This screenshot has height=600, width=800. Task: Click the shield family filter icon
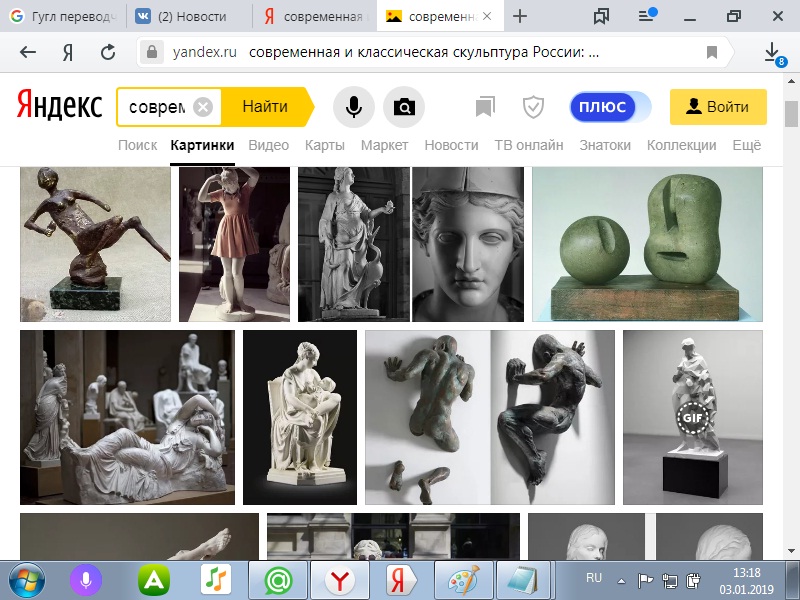533,107
